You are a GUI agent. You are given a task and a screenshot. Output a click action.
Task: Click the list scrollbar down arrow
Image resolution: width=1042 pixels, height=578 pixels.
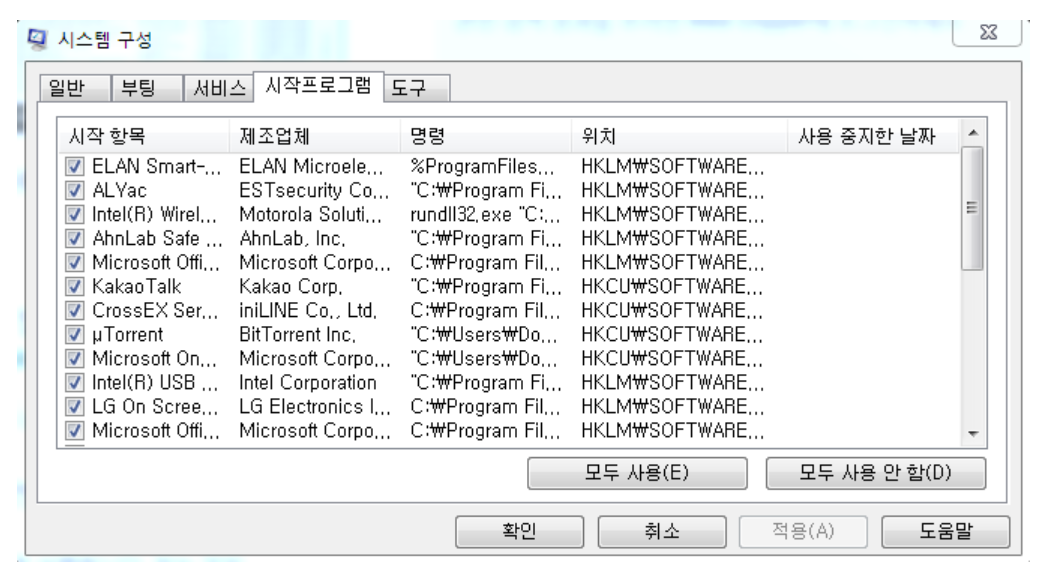pos(973,434)
